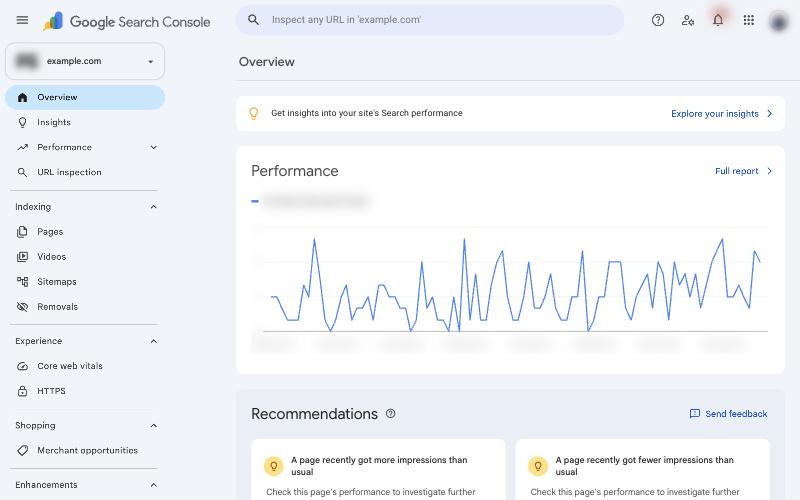
Task: Click the Overview page title
Action: click(266, 62)
